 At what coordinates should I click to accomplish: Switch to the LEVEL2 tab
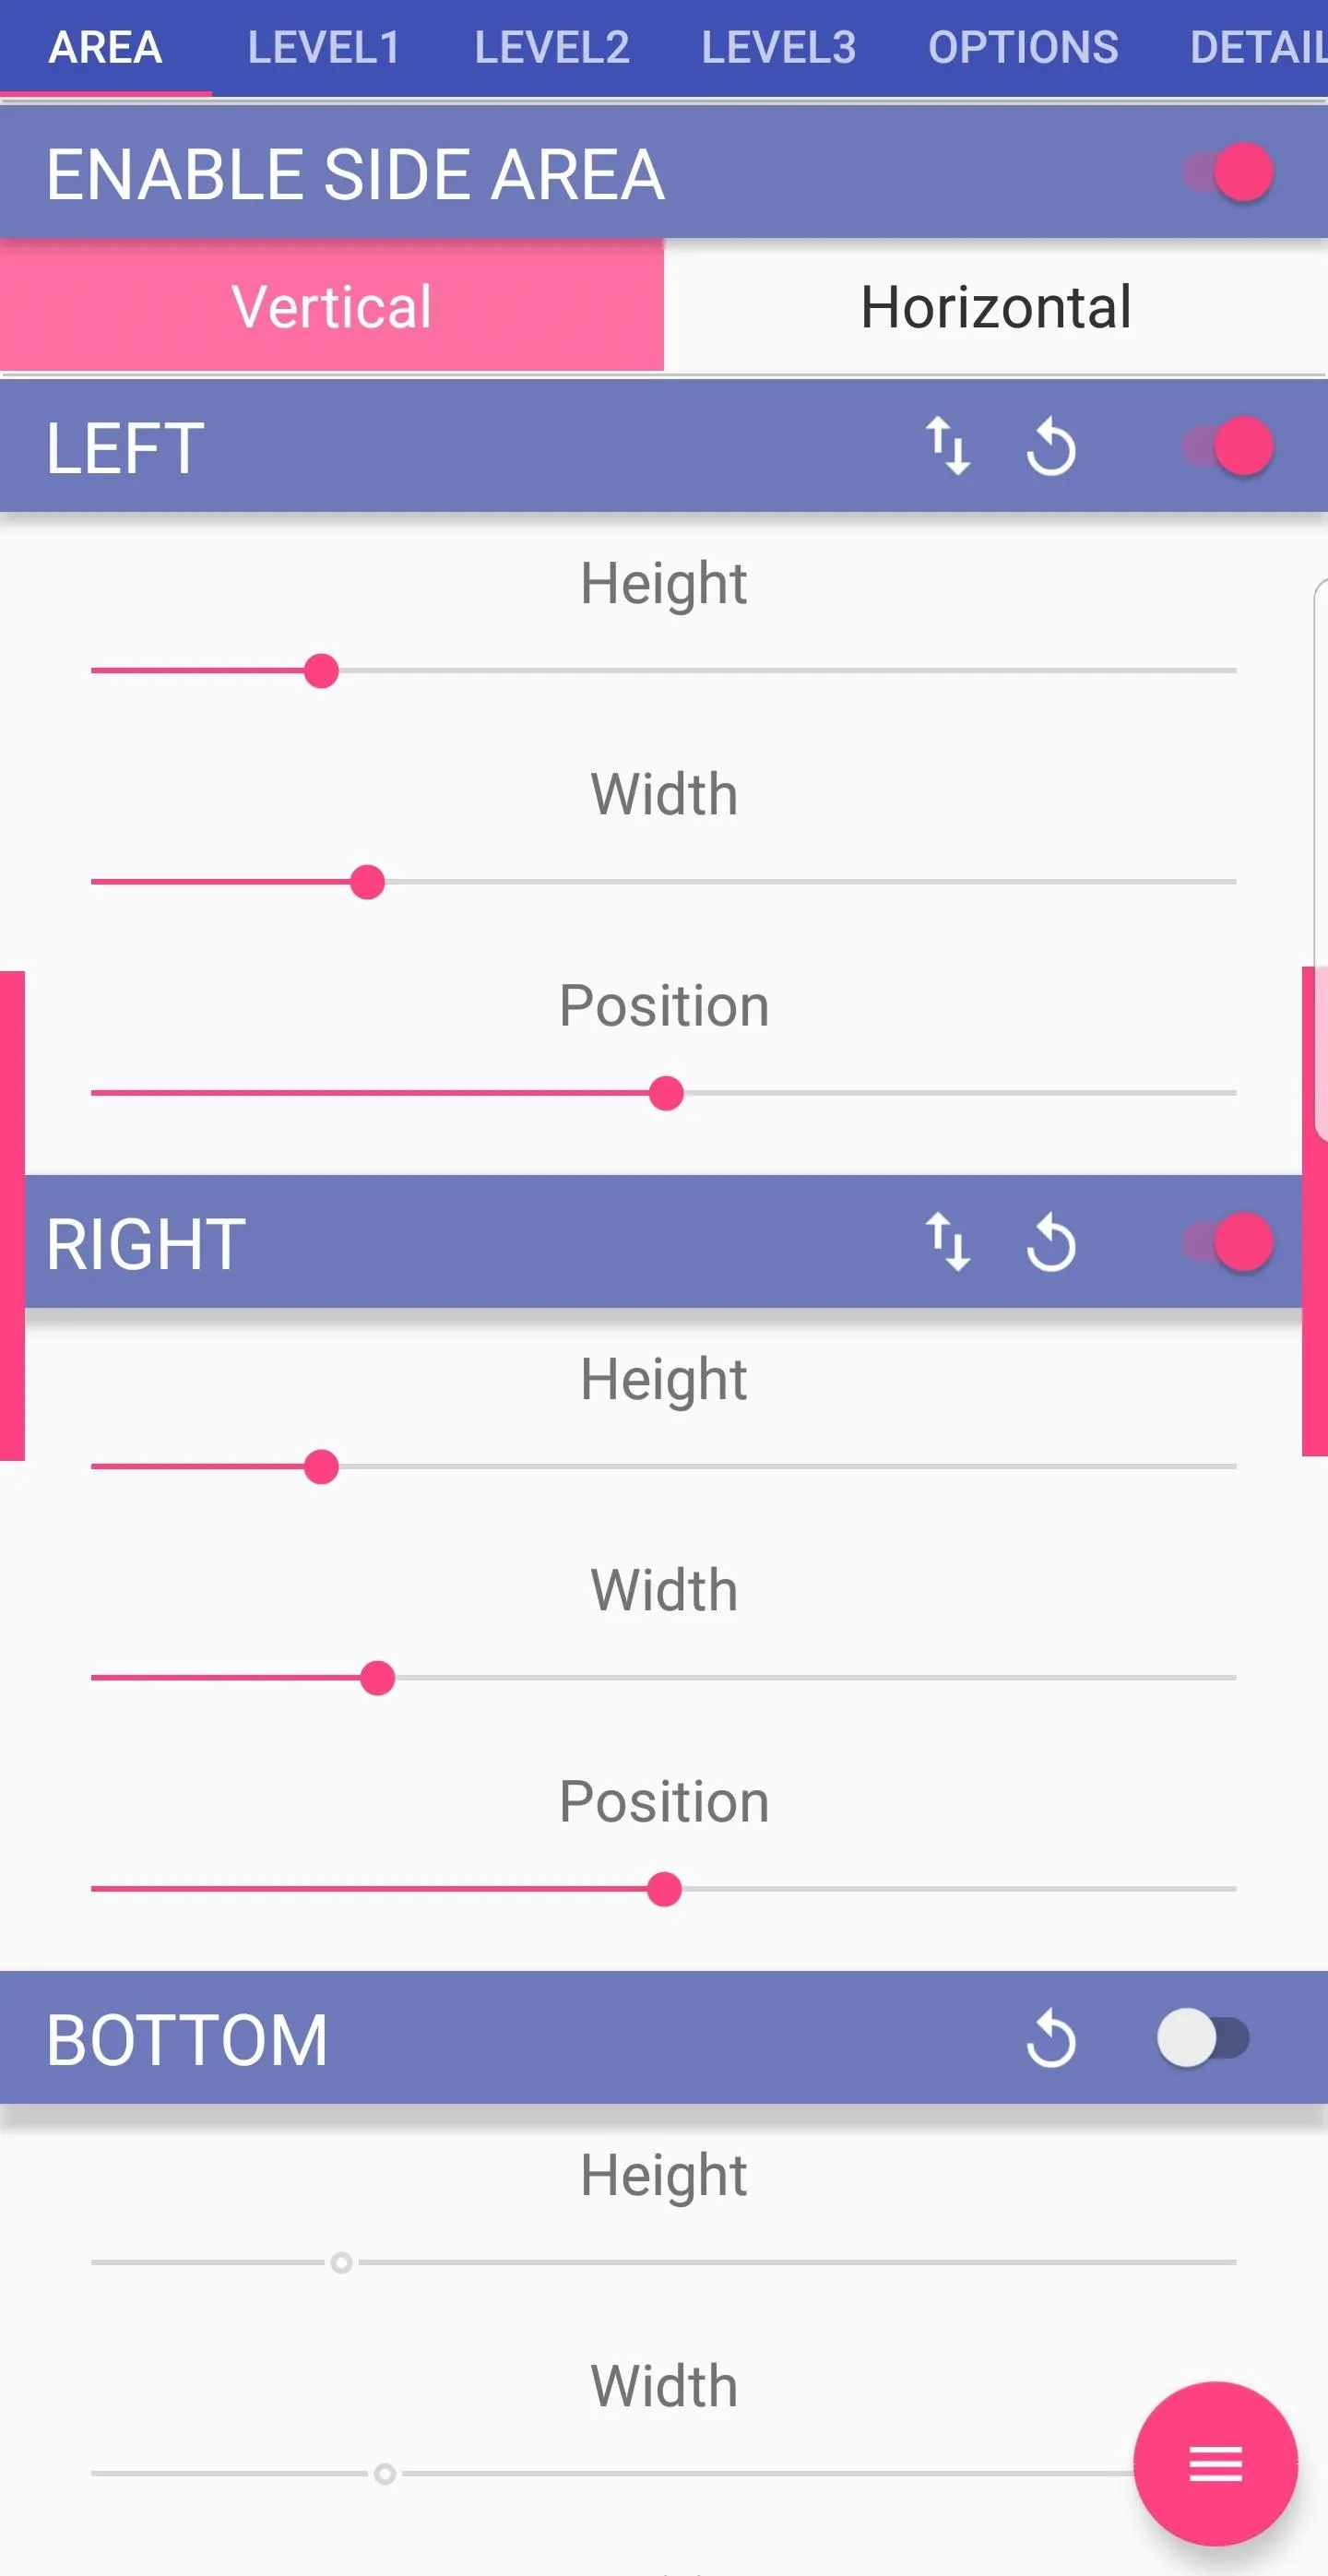(552, 47)
